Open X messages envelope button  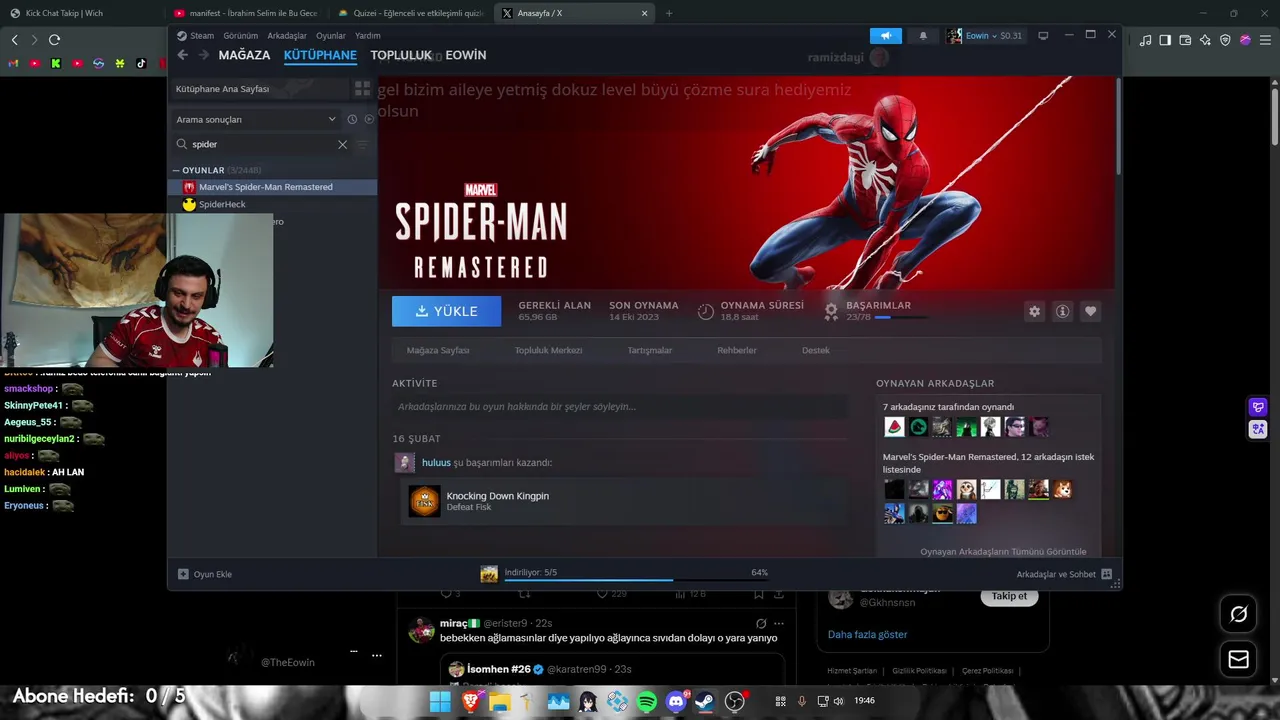point(1238,659)
